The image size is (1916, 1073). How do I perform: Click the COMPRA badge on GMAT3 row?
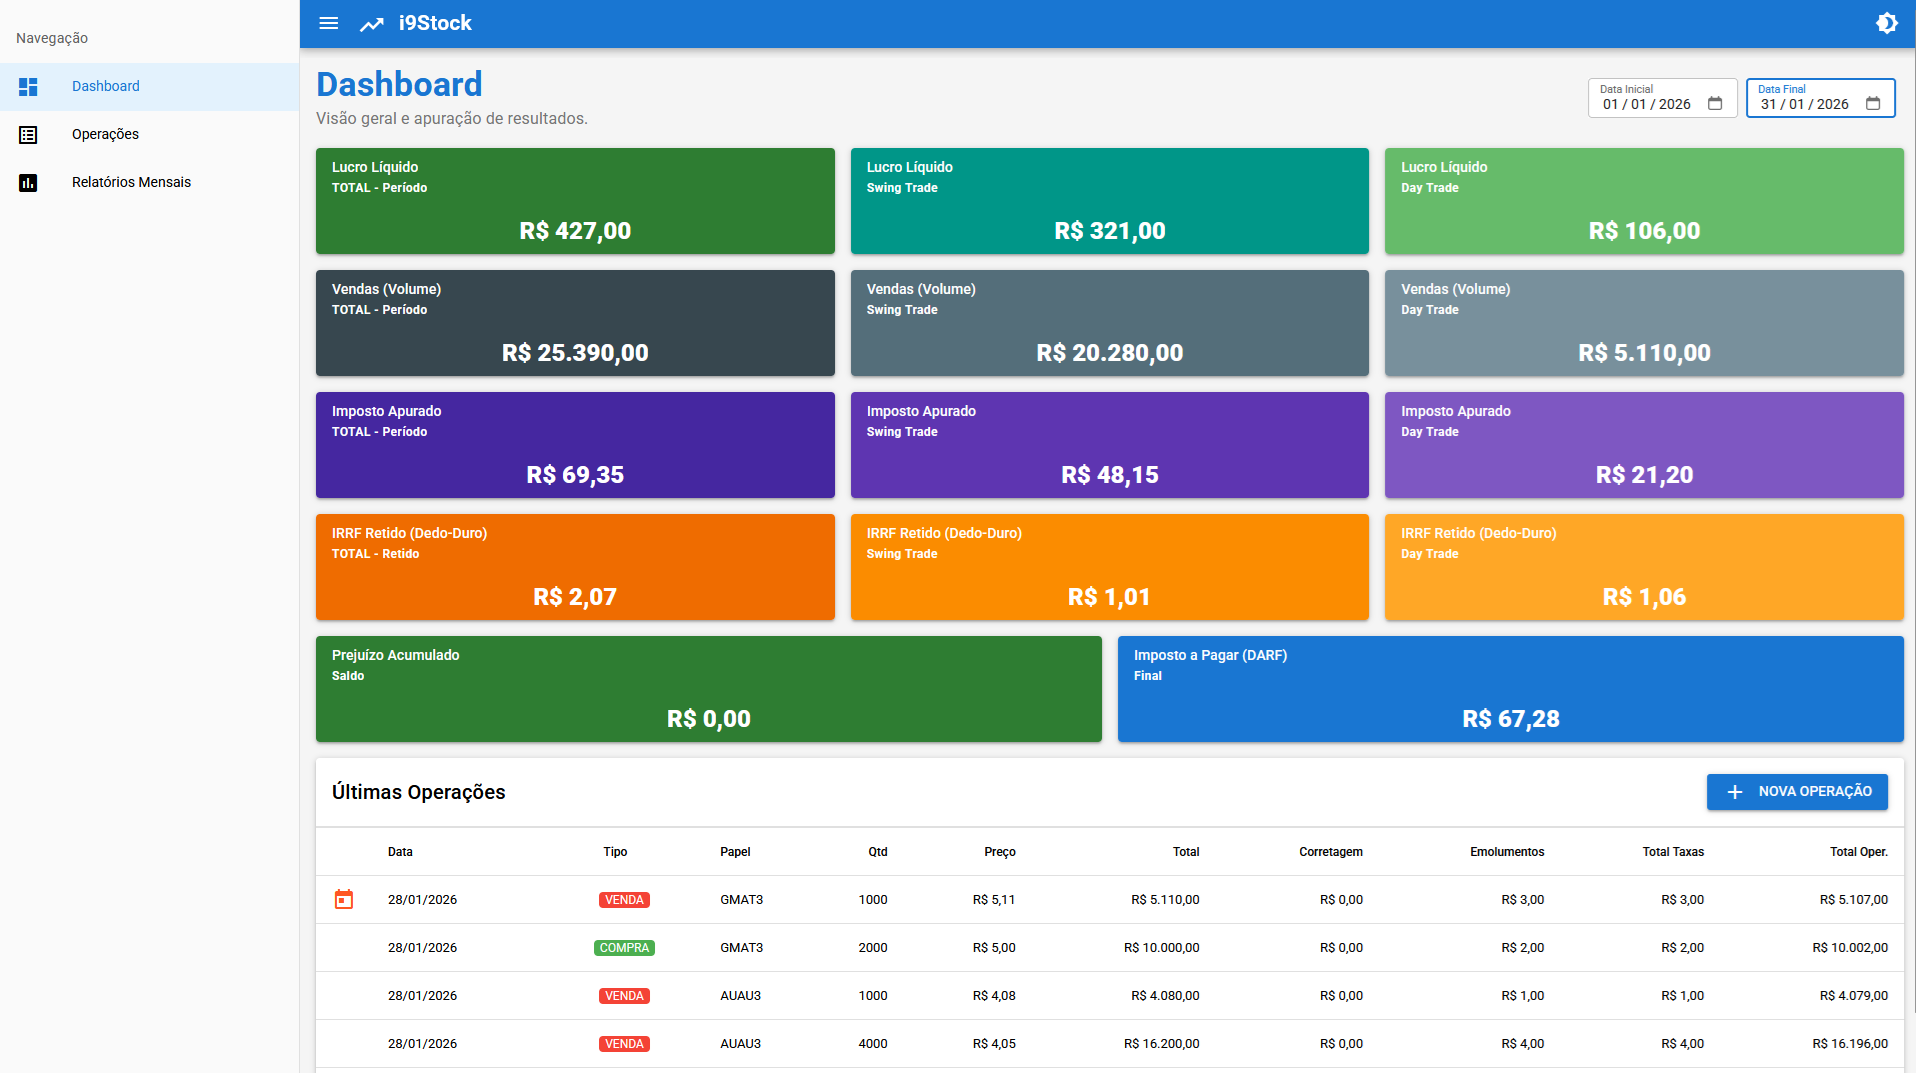tap(624, 948)
